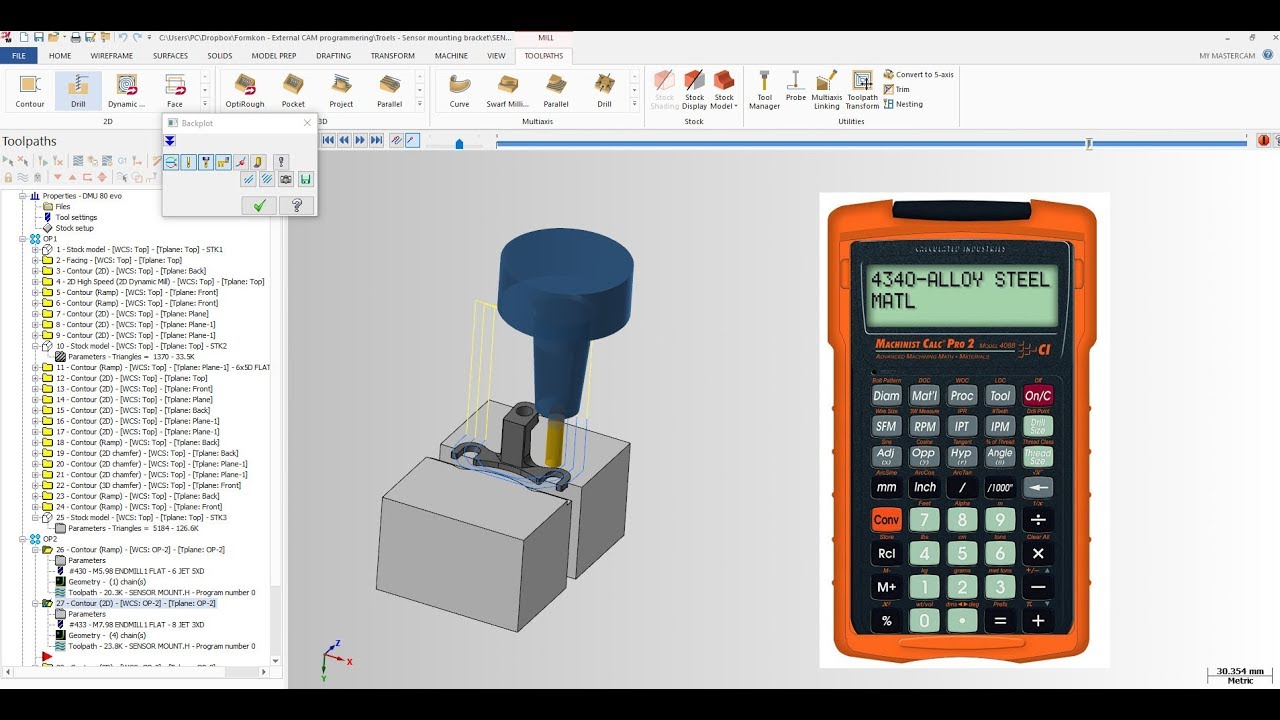Choose the 3D Project toolpath
The height and width of the screenshot is (720, 1280).
pyautogui.click(x=341, y=89)
